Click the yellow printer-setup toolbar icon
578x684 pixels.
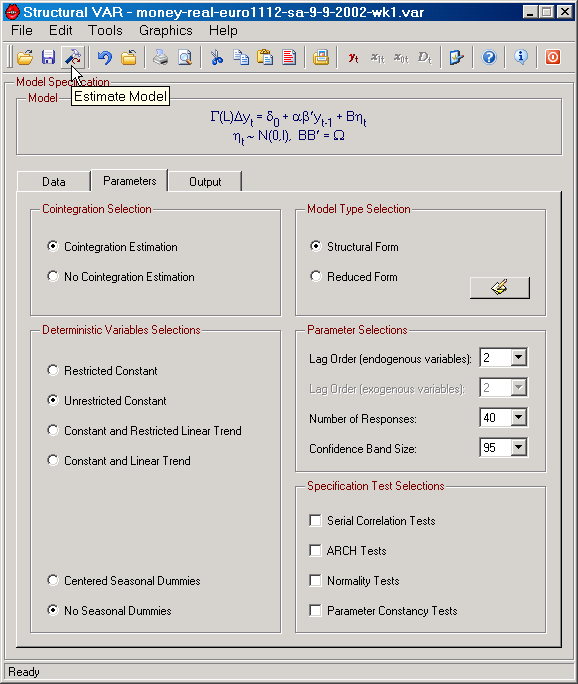321,57
